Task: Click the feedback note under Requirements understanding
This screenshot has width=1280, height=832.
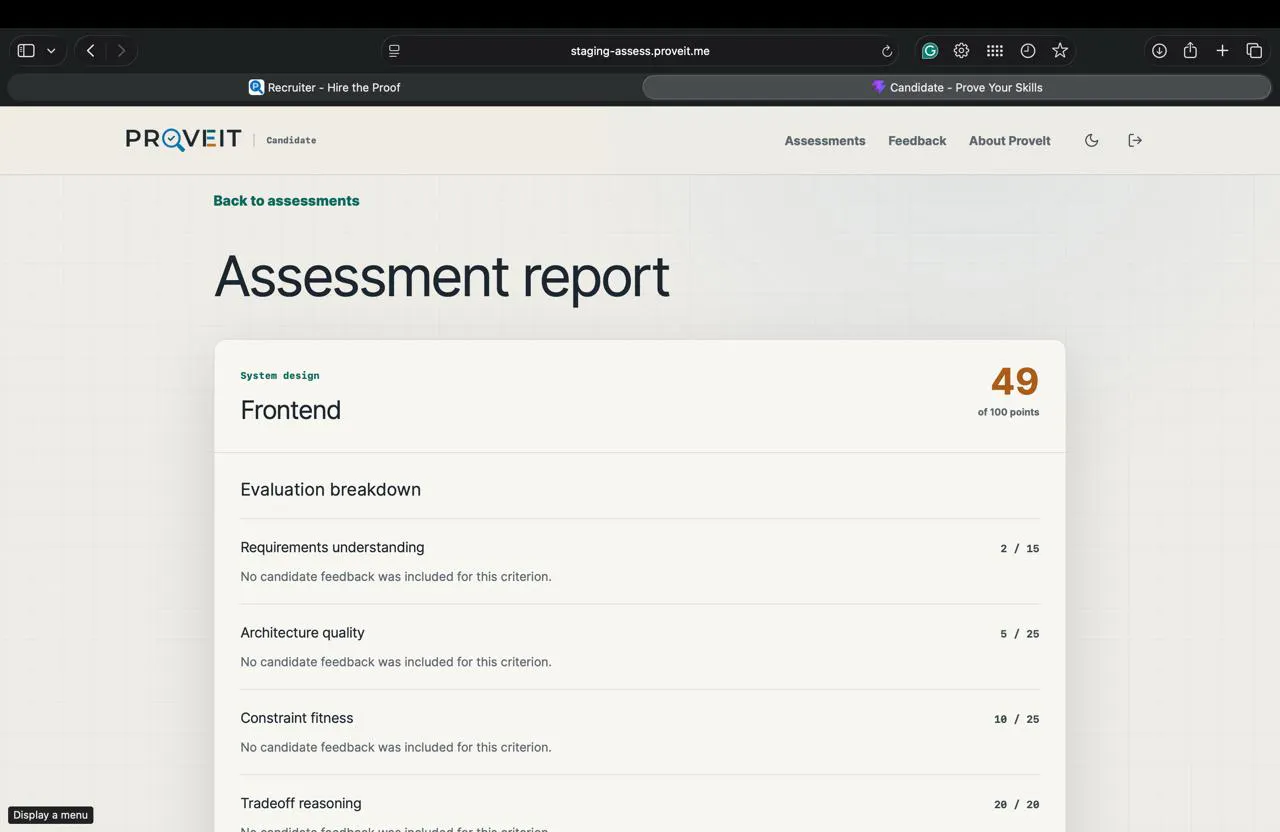Action: tap(396, 576)
